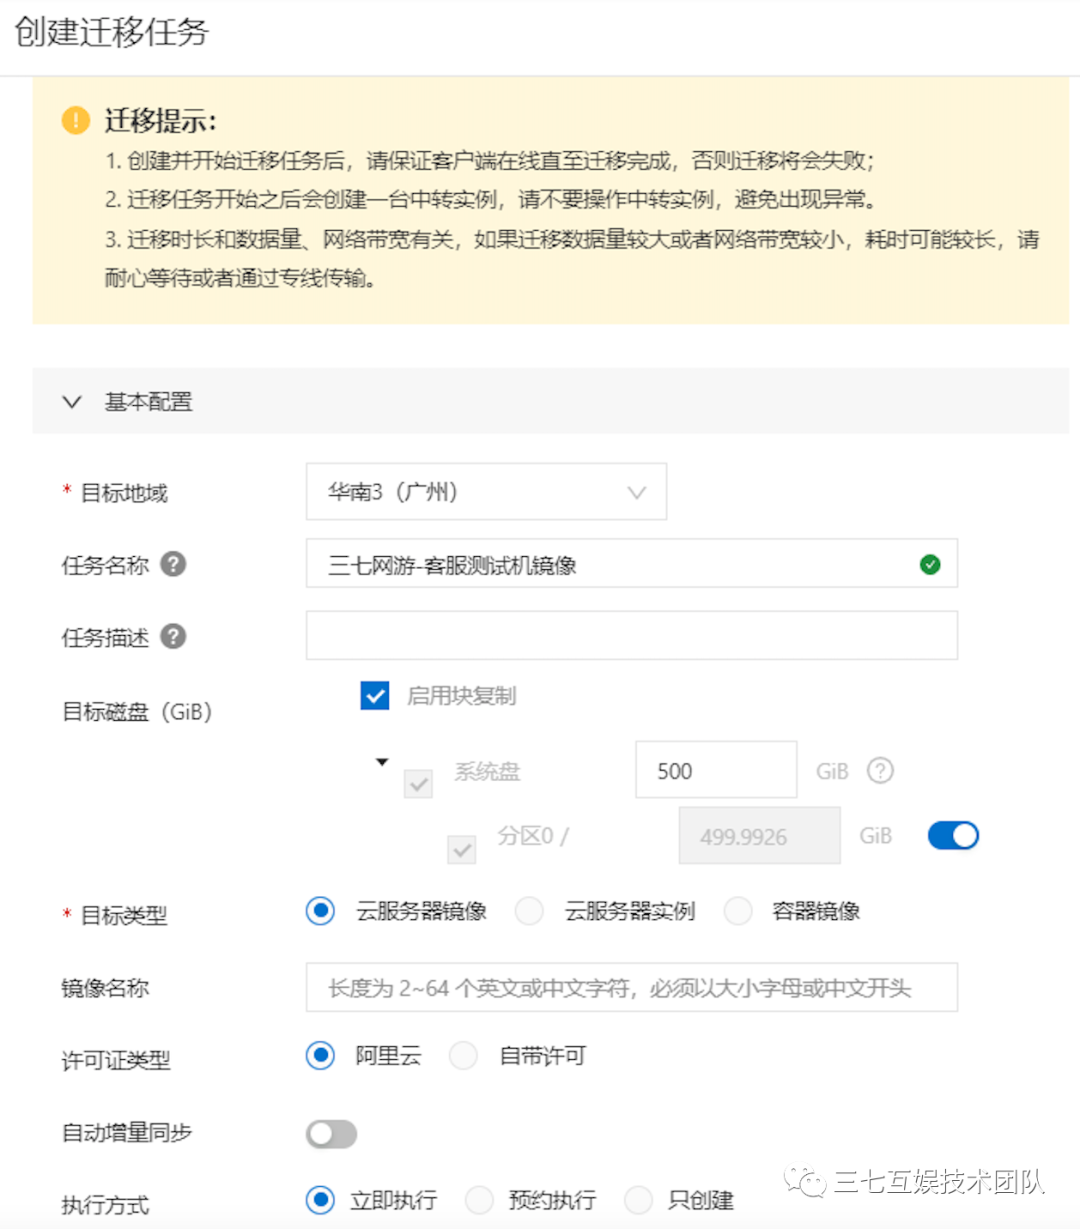This screenshot has height=1229, width=1080.
Task: Turn off the 分区0 partition switch
Action: (953, 836)
